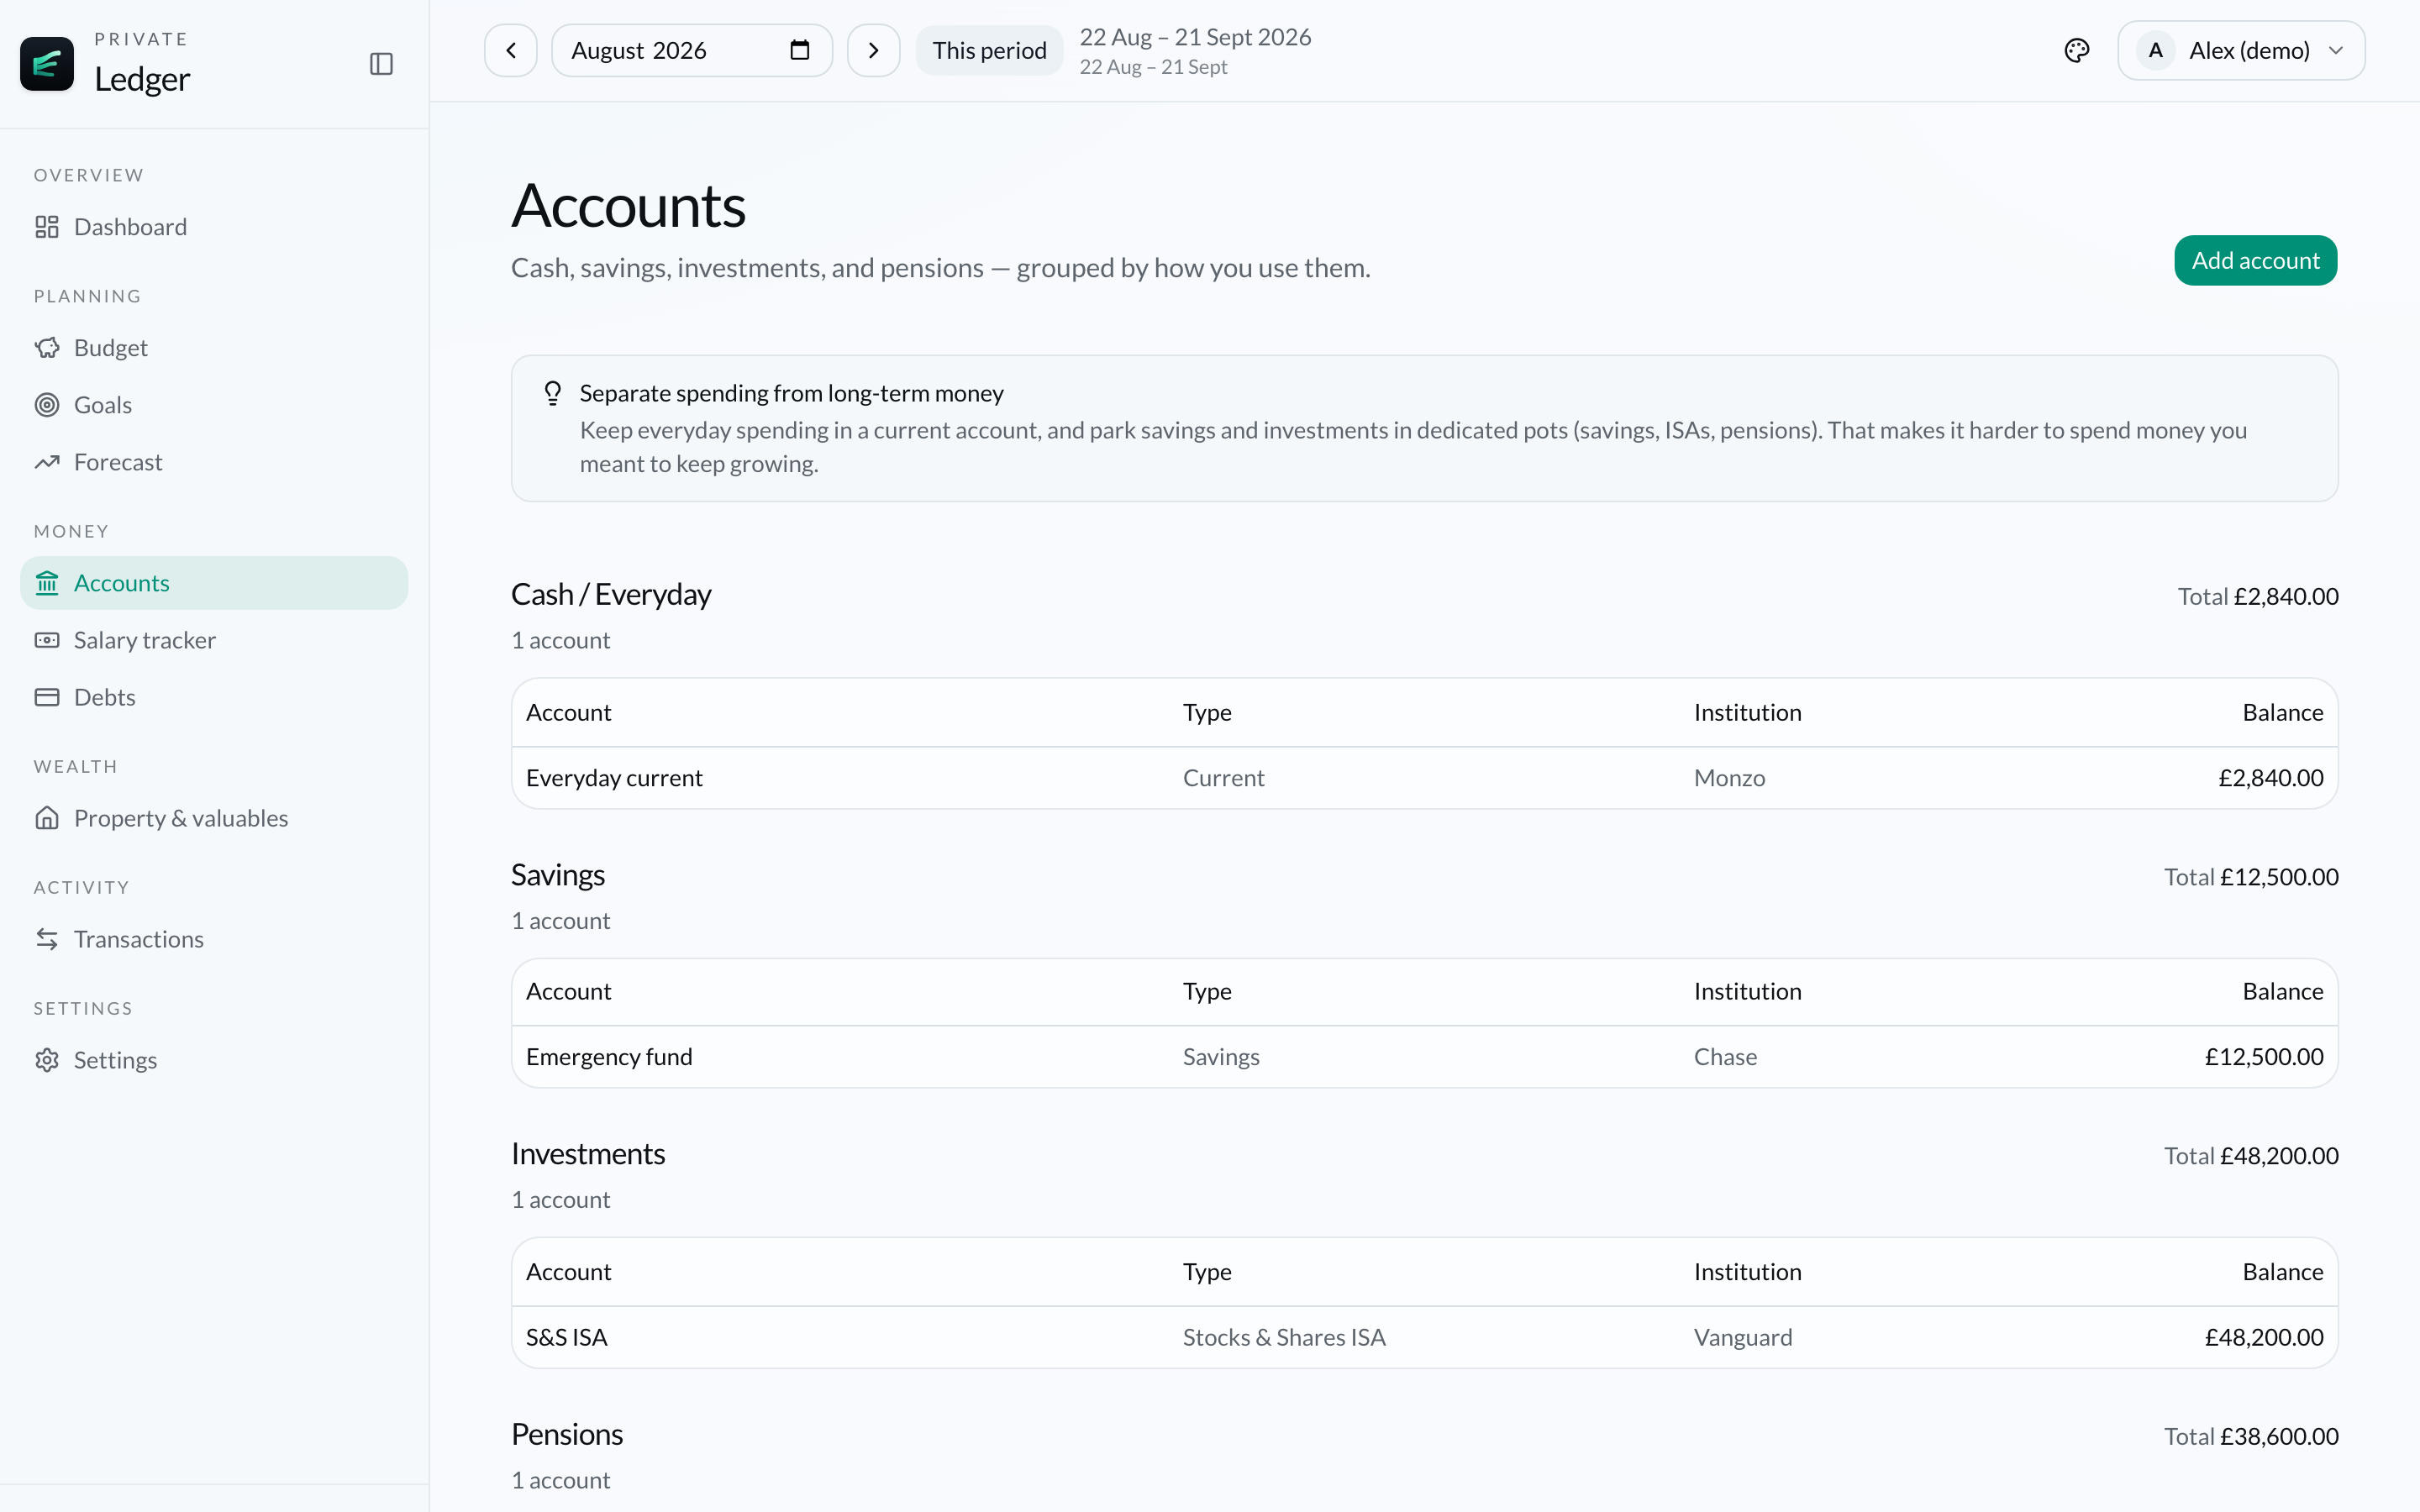
Task: Click the Monzo institution cell
Action: pos(1729,778)
